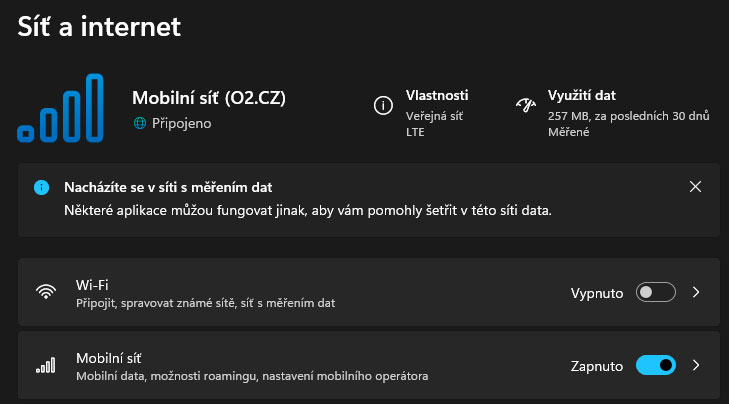
Task: Turn off the Mobilní síť toggle
Action: [656, 365]
